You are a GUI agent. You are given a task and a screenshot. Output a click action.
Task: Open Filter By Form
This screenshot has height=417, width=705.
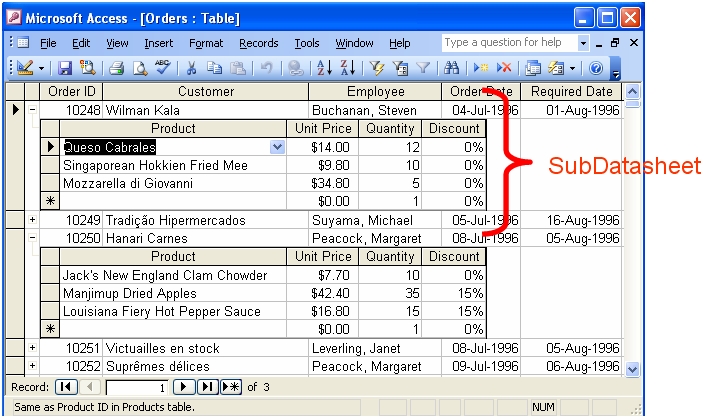click(x=400, y=68)
